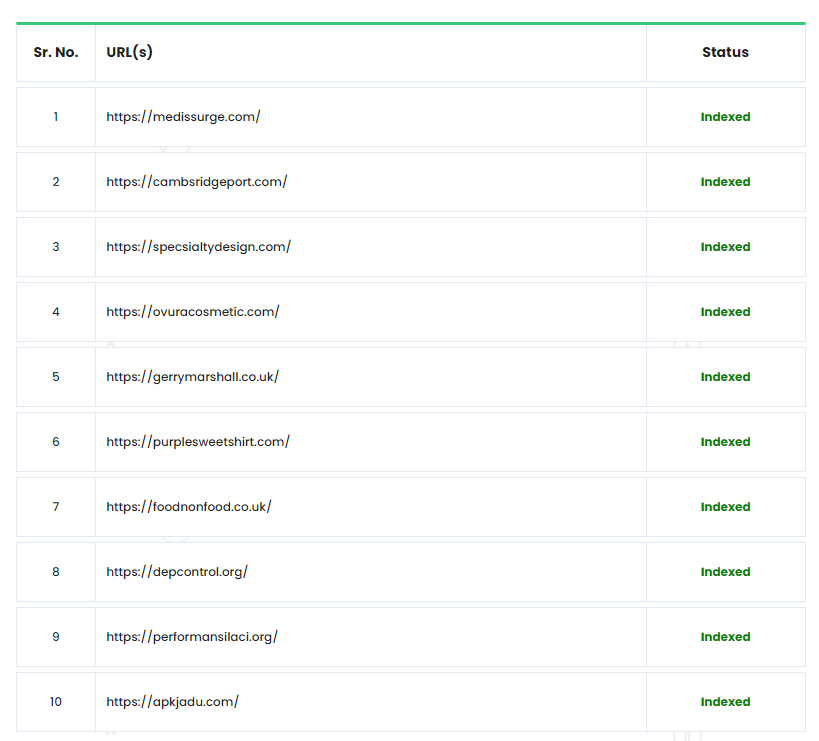The height and width of the screenshot is (741, 819).
Task: Select the URL(s) column header
Action: pyautogui.click(x=130, y=52)
